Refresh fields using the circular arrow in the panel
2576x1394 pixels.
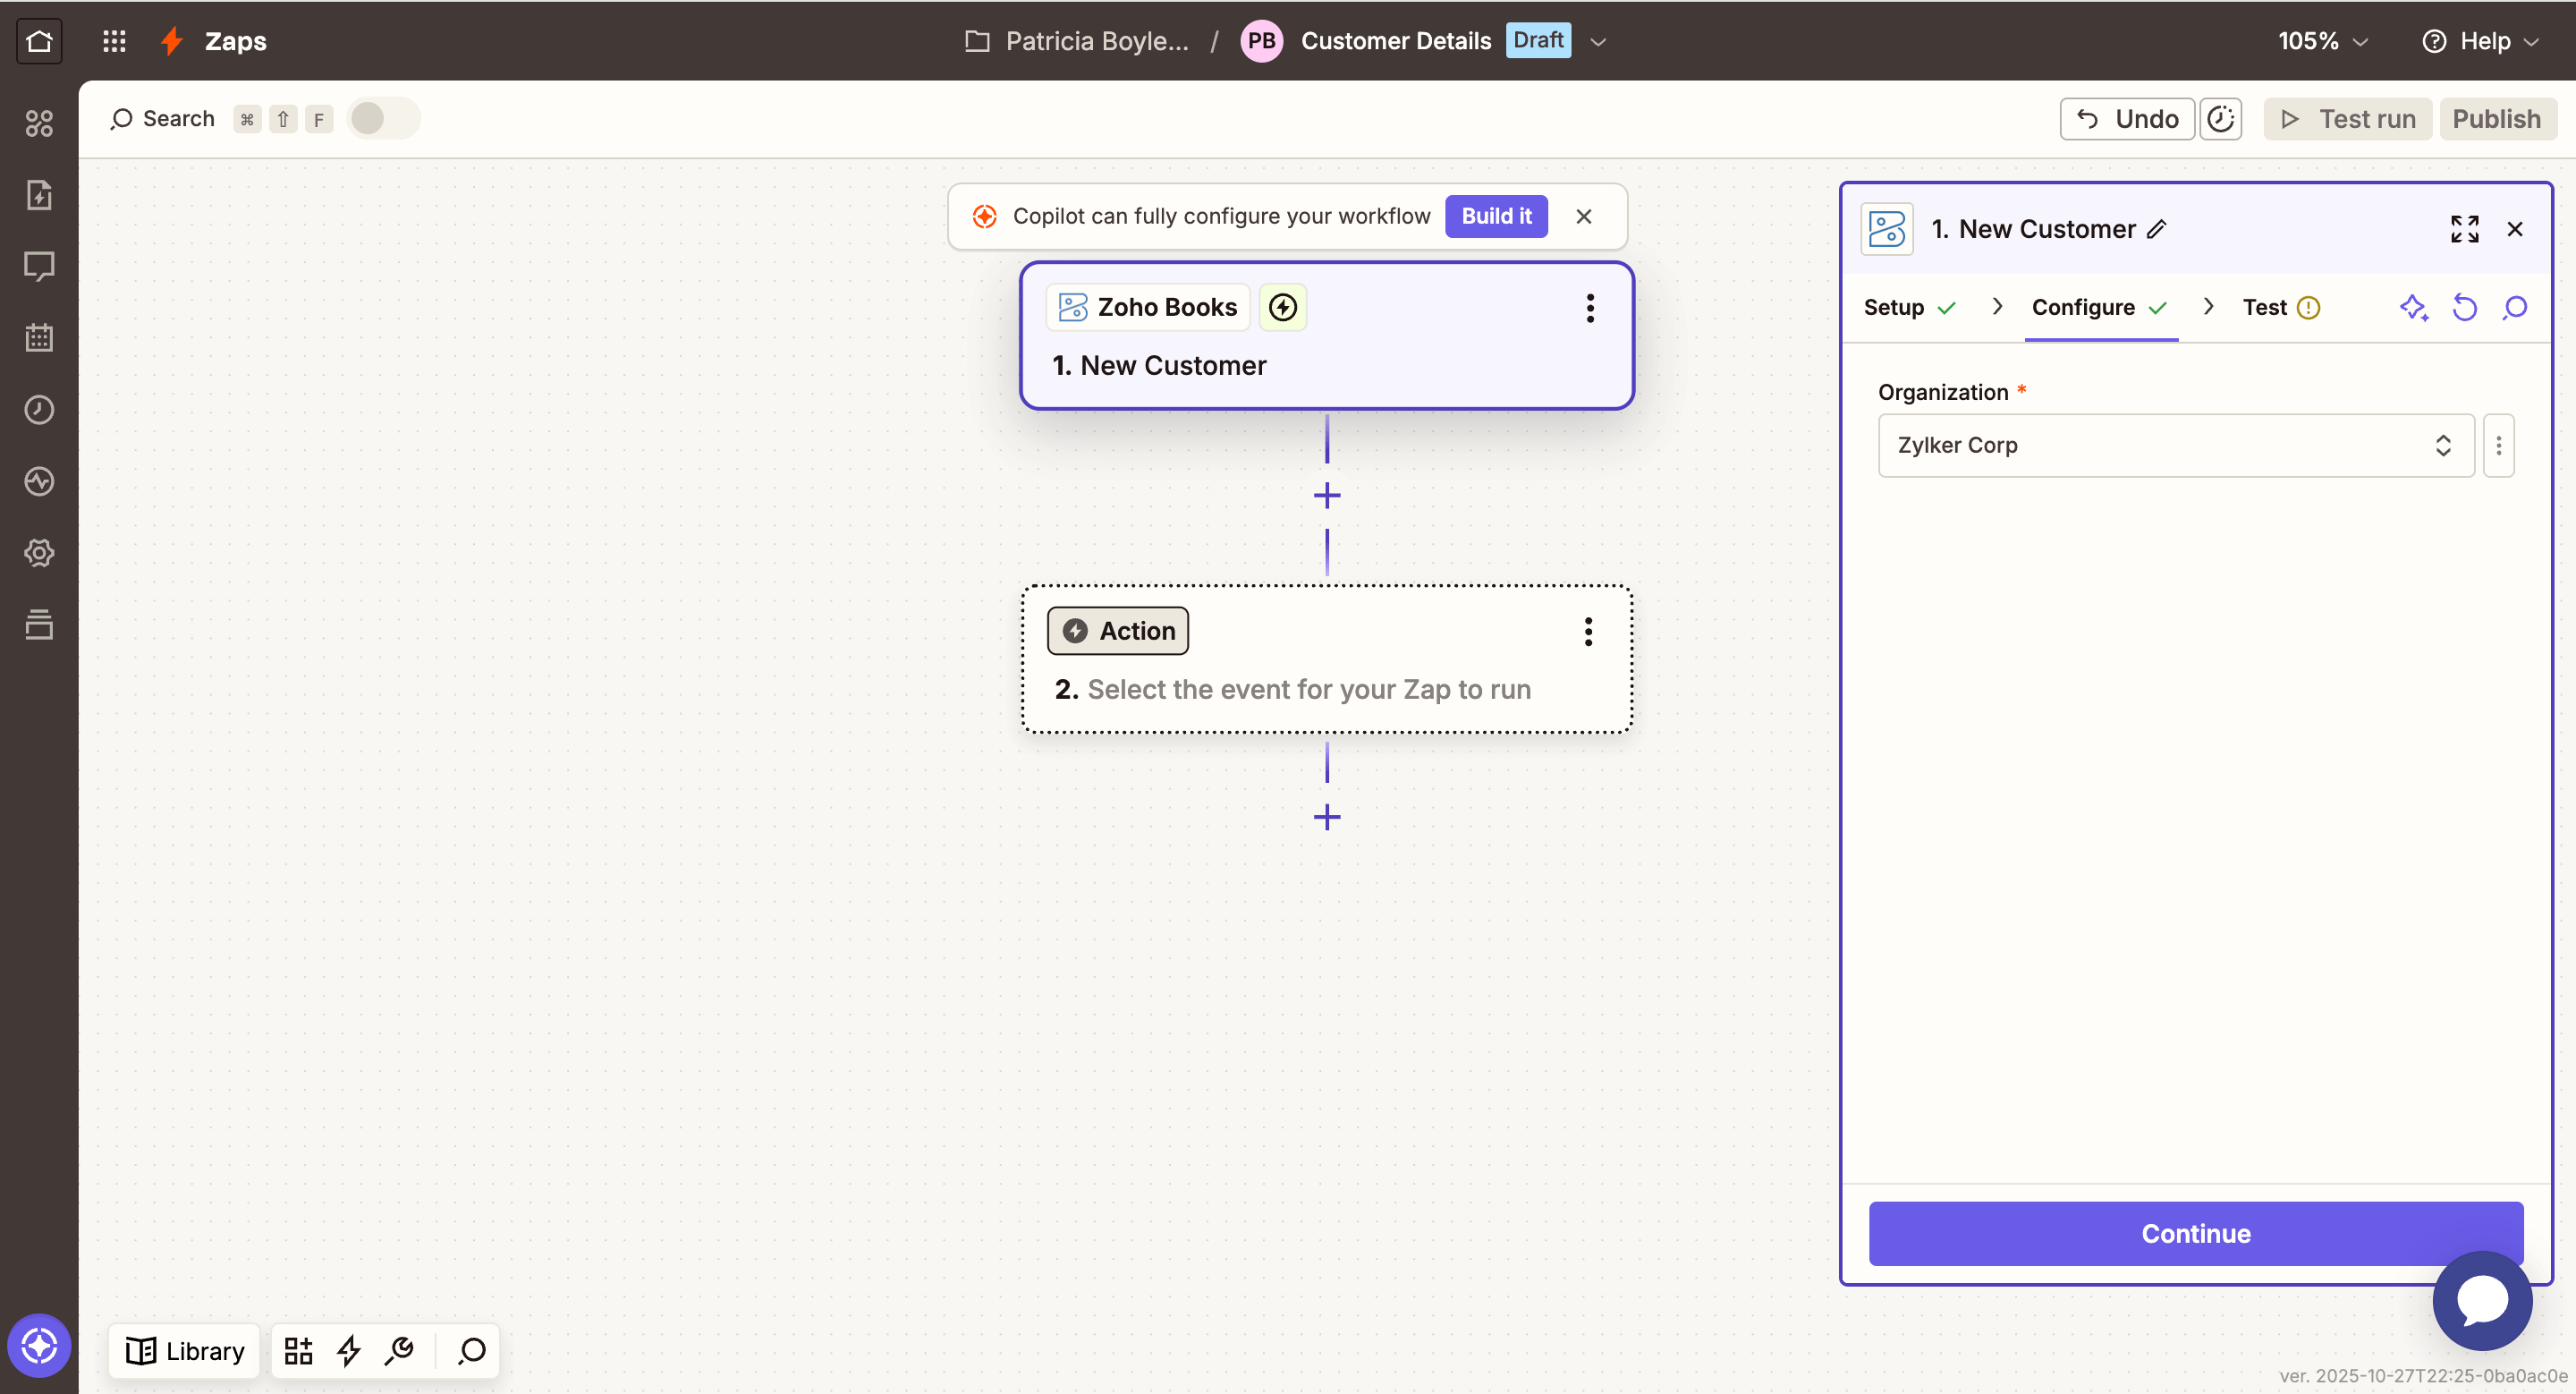pyautogui.click(x=2465, y=308)
